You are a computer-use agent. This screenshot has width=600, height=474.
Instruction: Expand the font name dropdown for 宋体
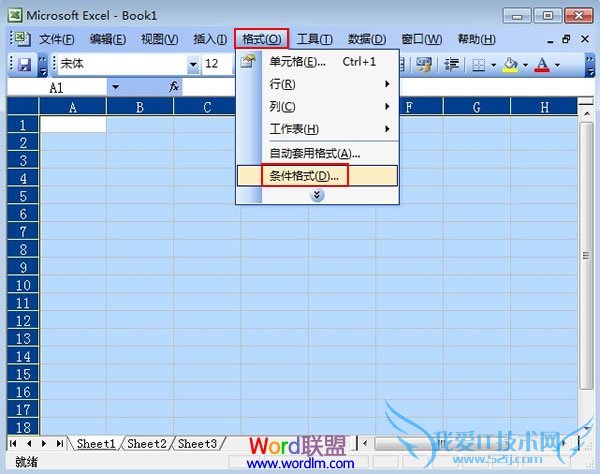(193, 64)
